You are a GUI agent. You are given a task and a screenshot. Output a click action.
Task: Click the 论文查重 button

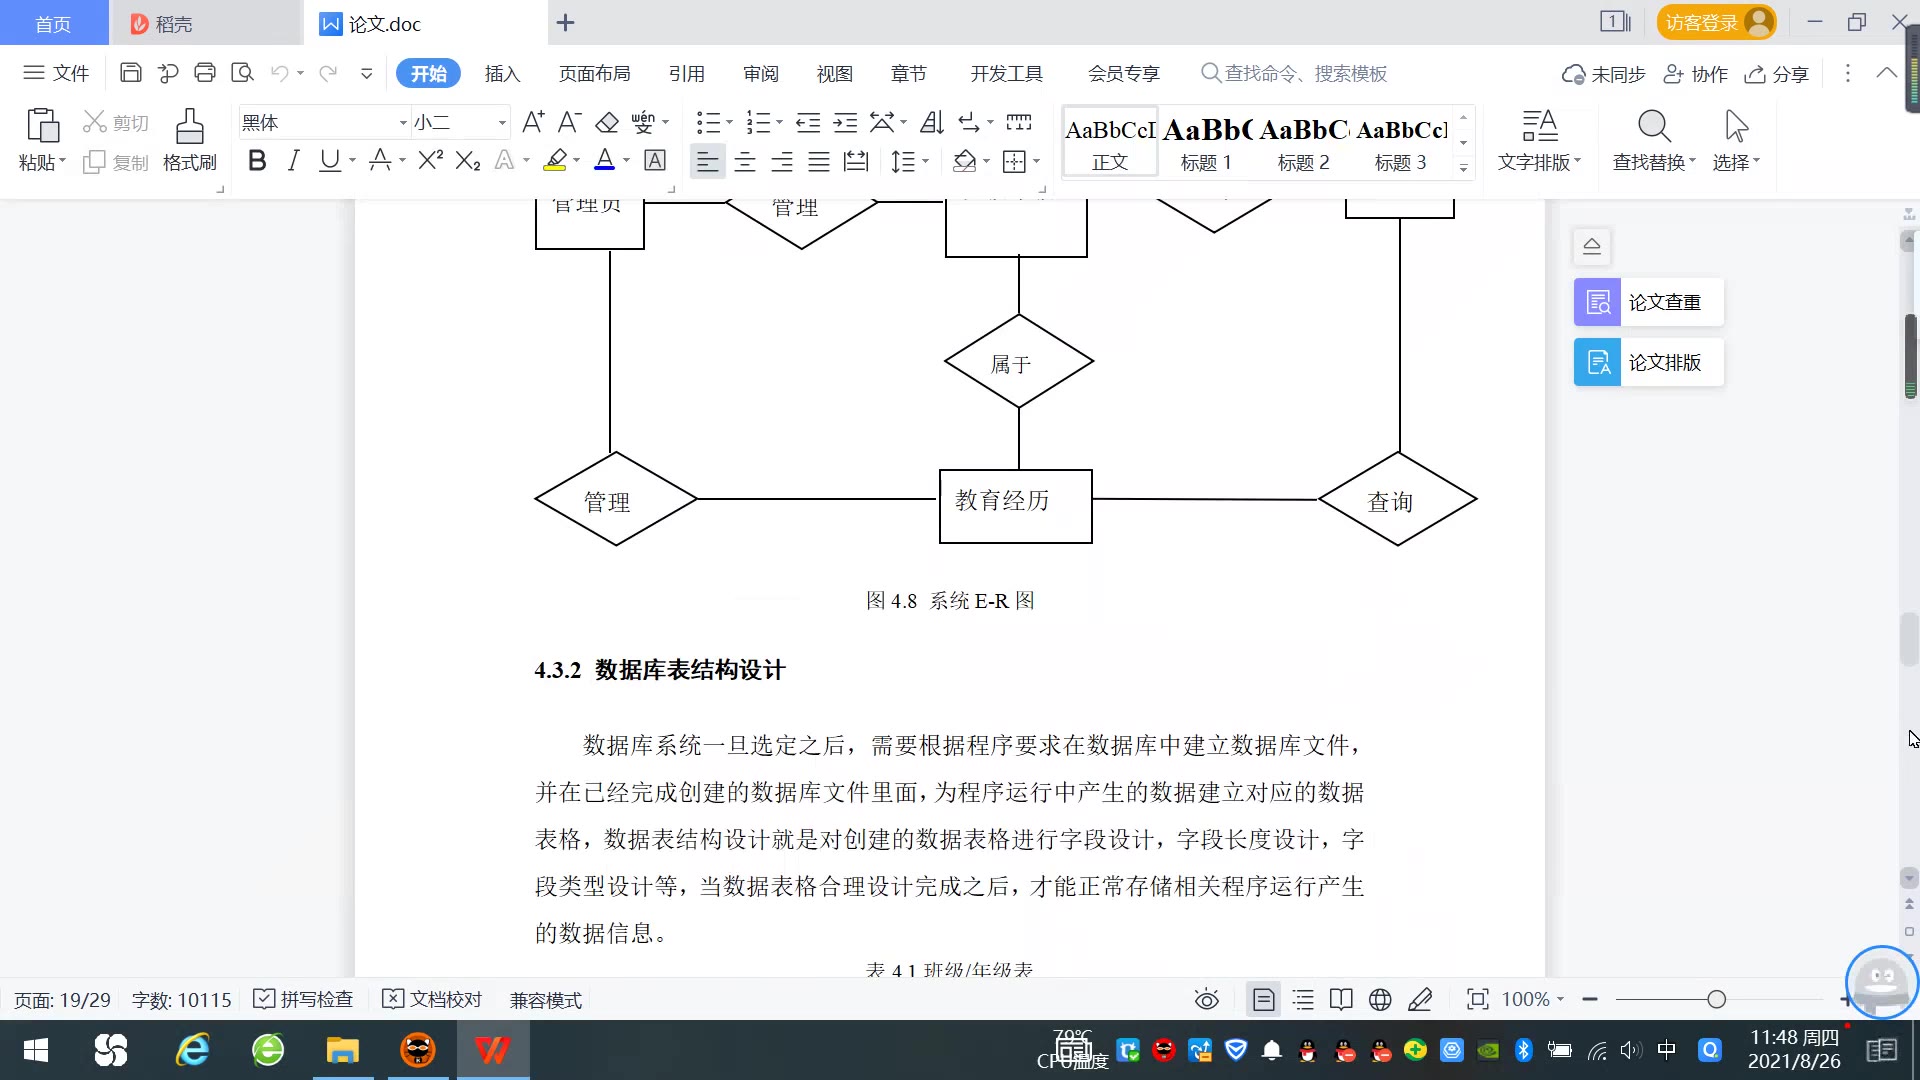pyautogui.click(x=1648, y=302)
